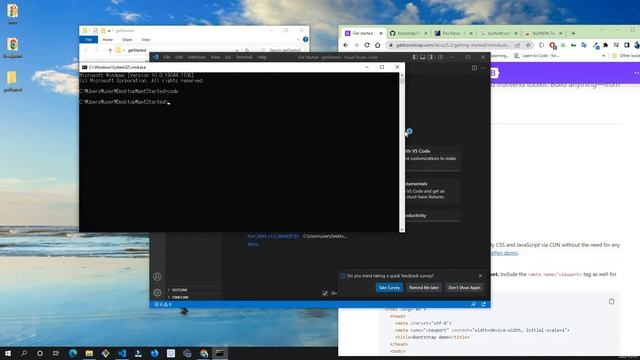Reload the Chrome page
Viewport: 640px width, 360px height.
tap(367, 45)
